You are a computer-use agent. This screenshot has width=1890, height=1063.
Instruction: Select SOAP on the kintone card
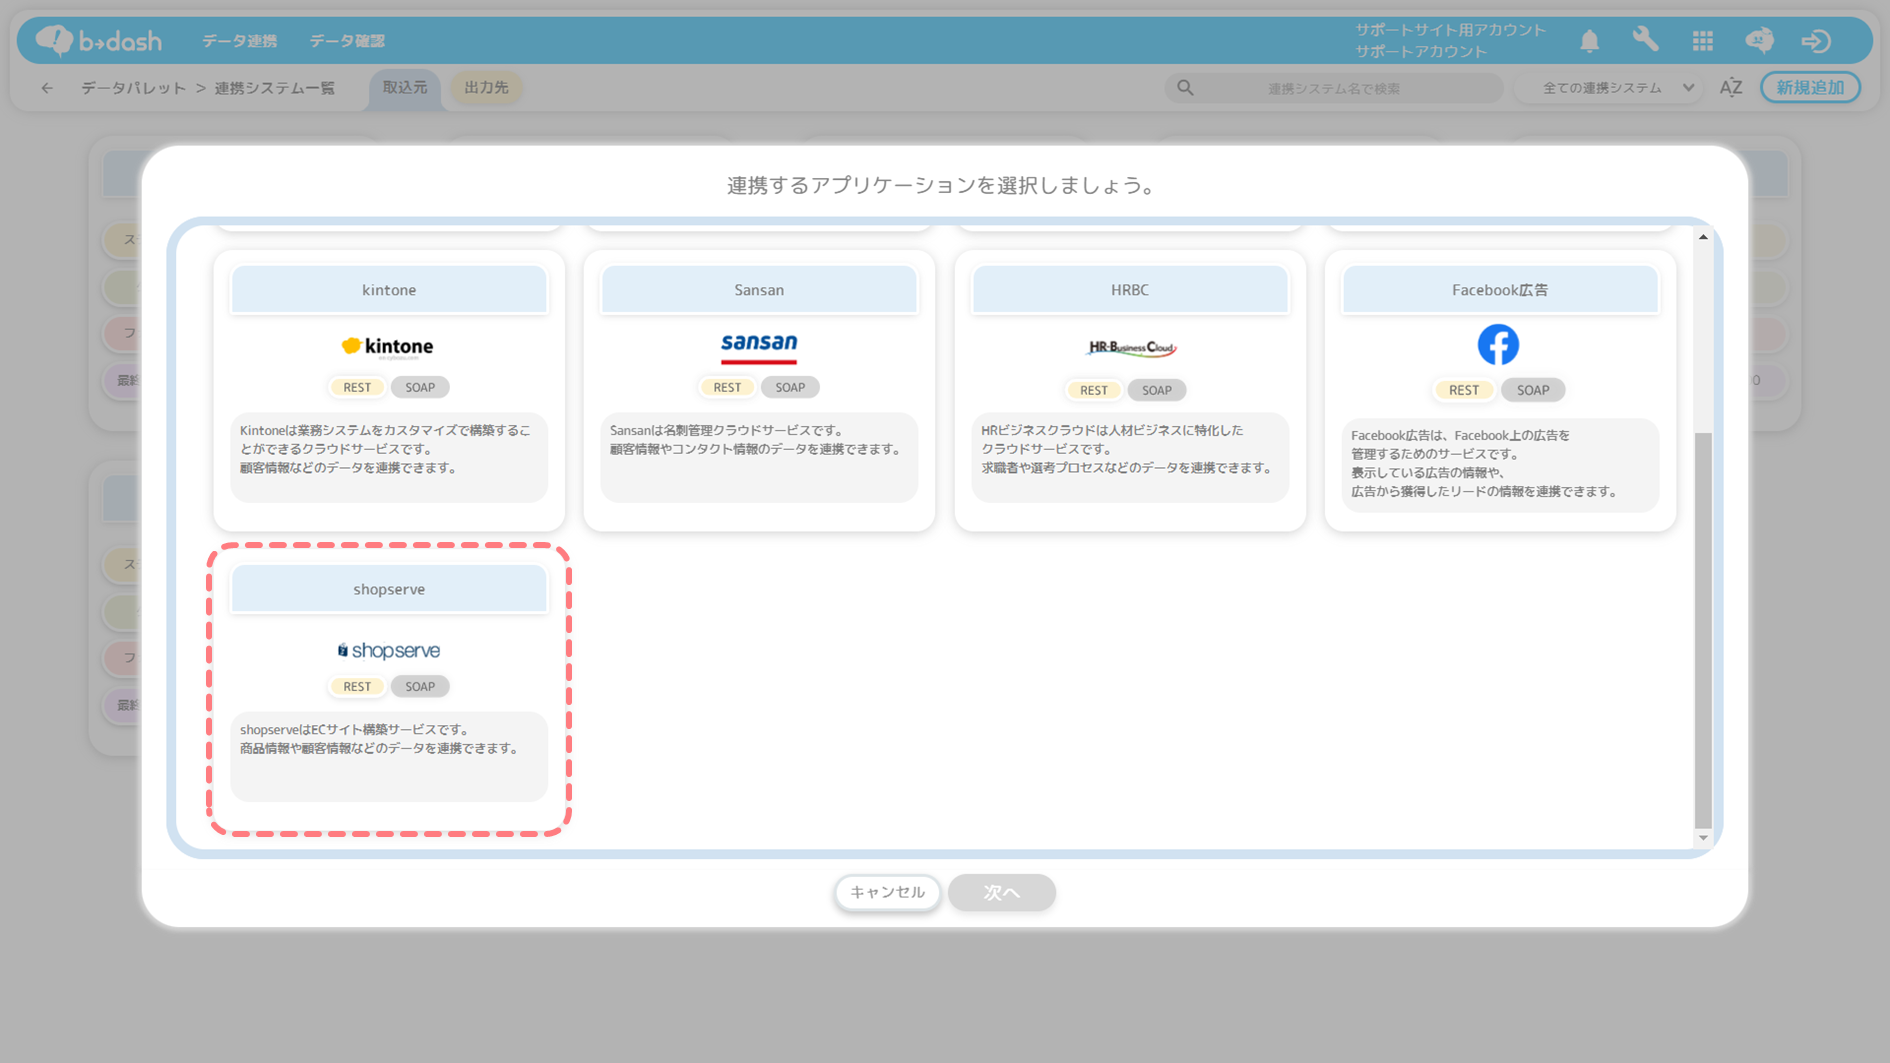420,387
